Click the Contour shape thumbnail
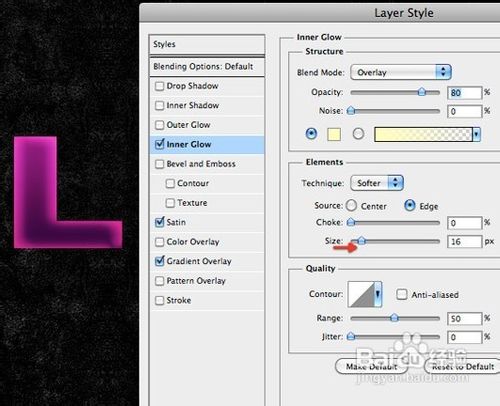This screenshot has height=406, width=500. click(x=361, y=294)
